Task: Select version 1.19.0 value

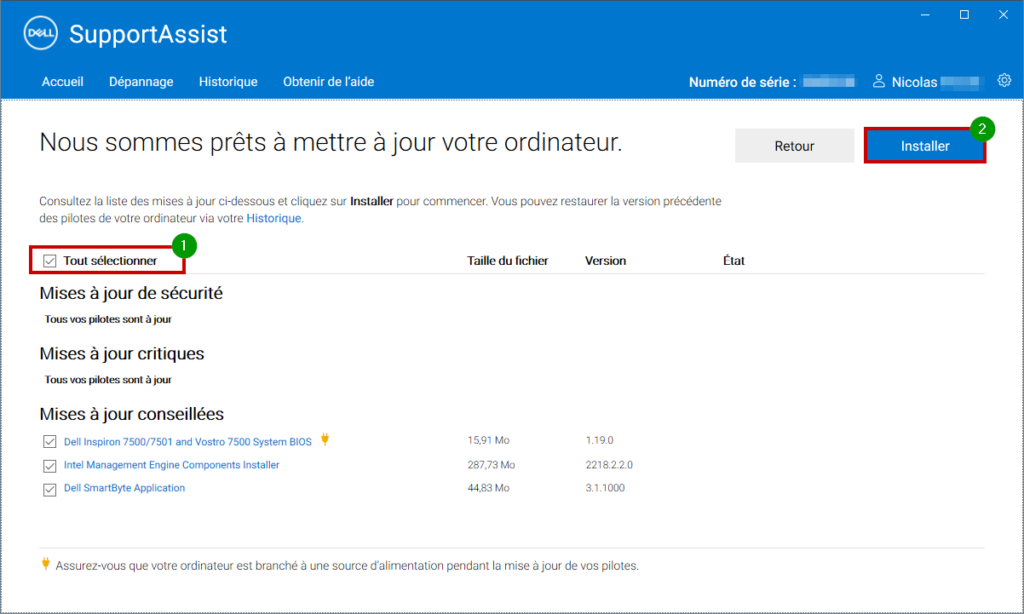Action: (x=600, y=440)
